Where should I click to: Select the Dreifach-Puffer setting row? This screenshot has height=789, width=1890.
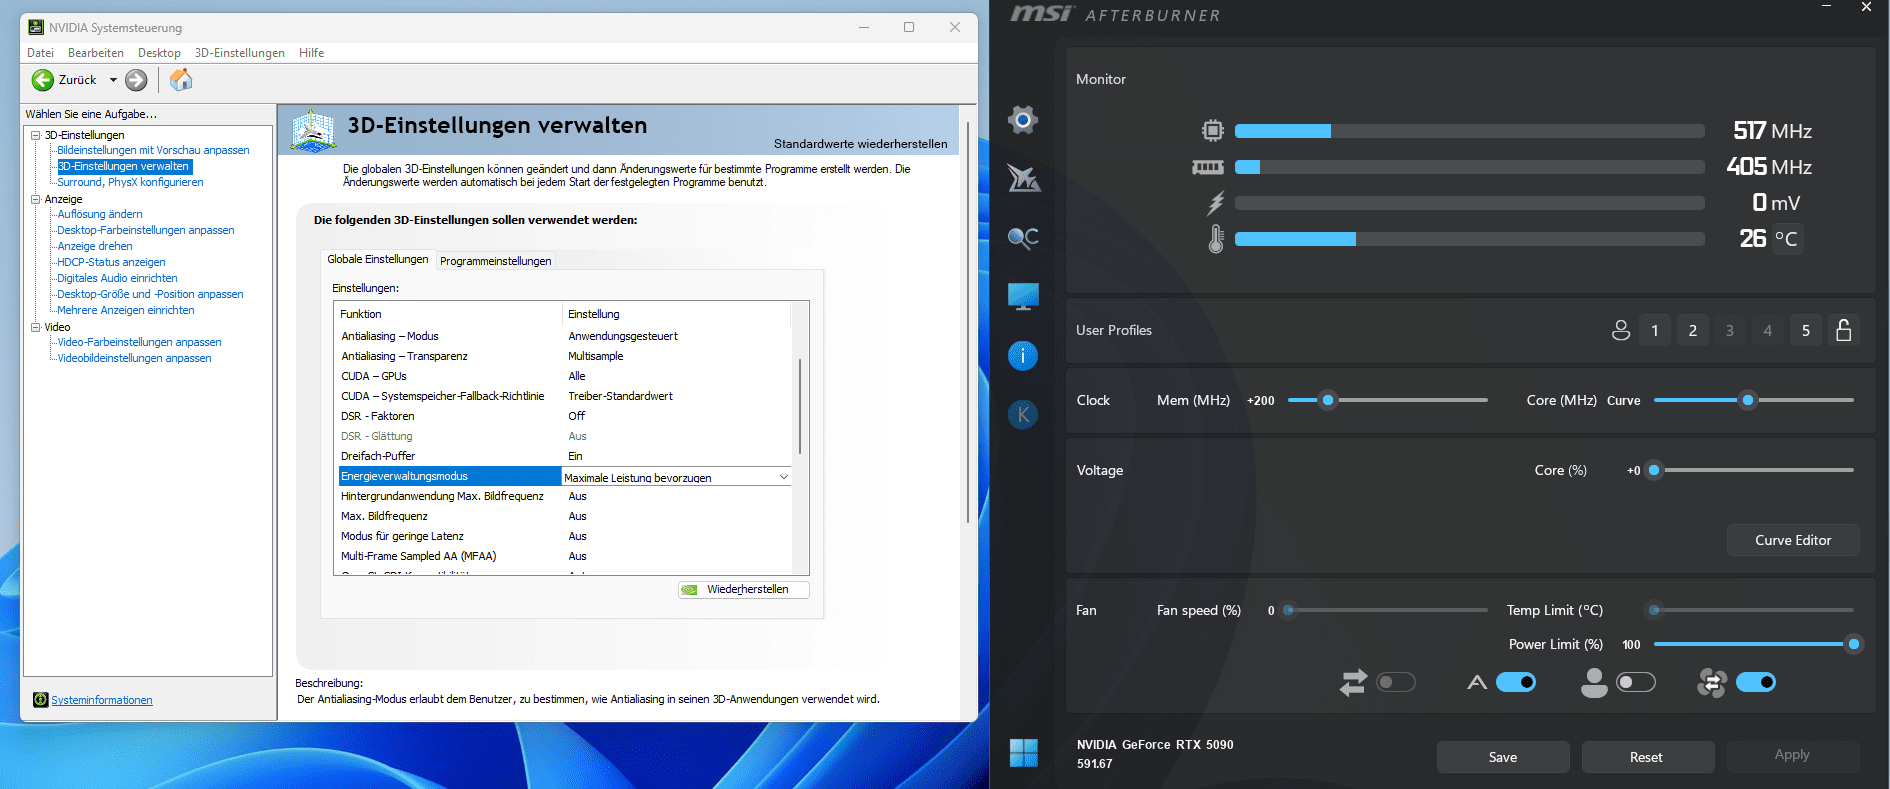[x=565, y=456]
